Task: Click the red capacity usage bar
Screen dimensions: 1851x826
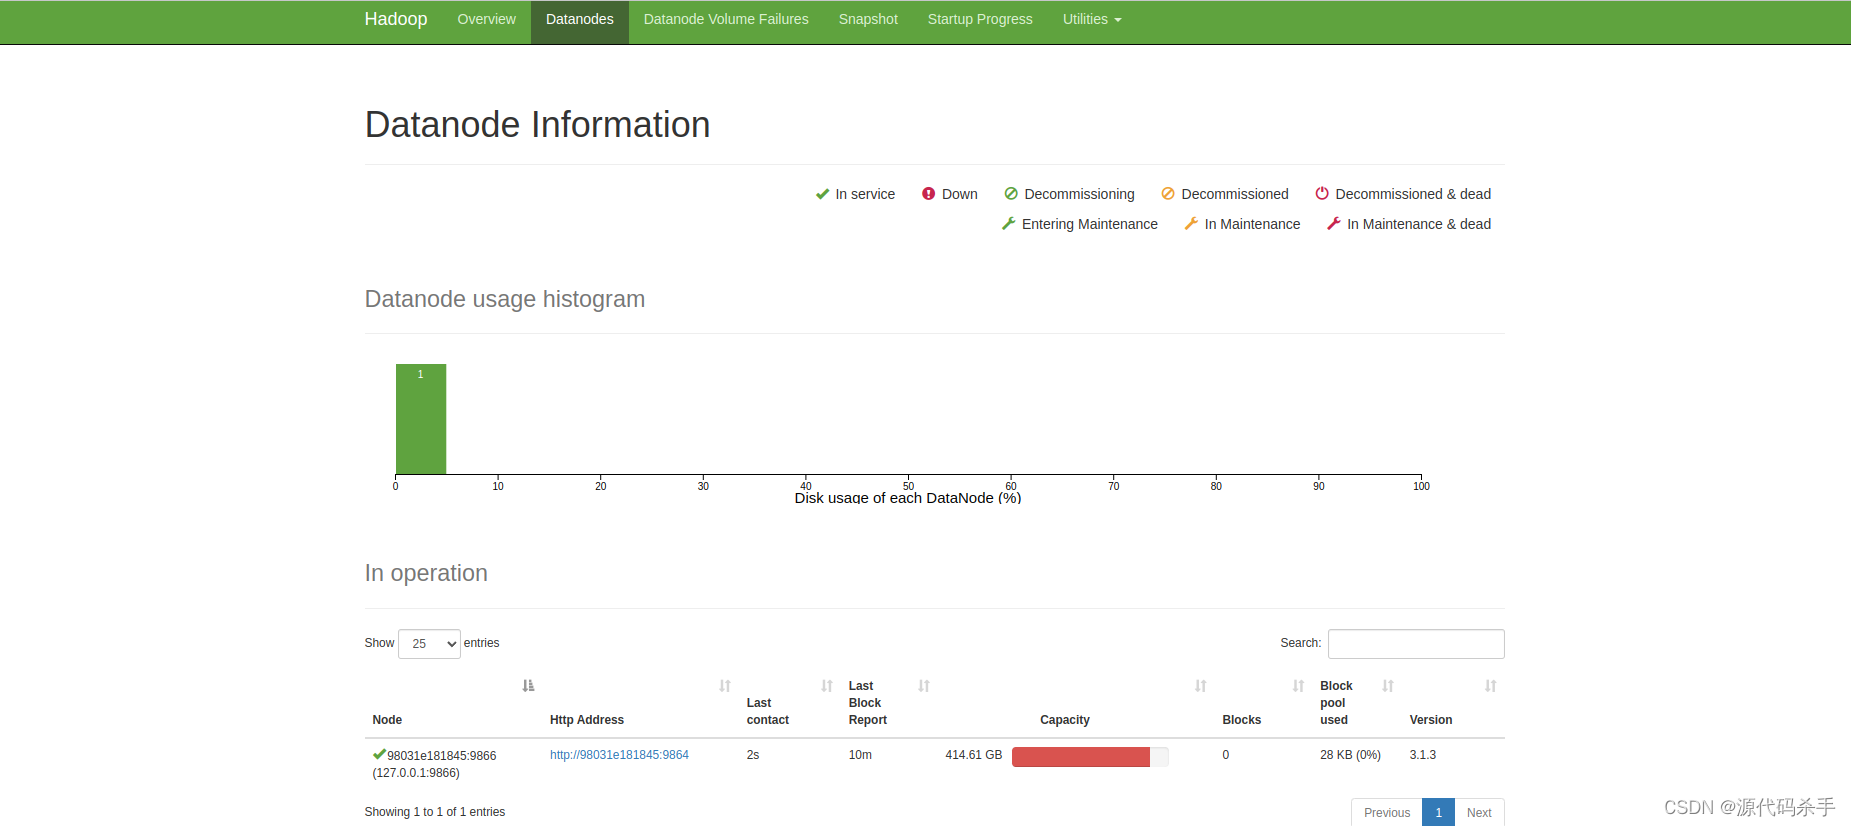Action: pos(1081,757)
